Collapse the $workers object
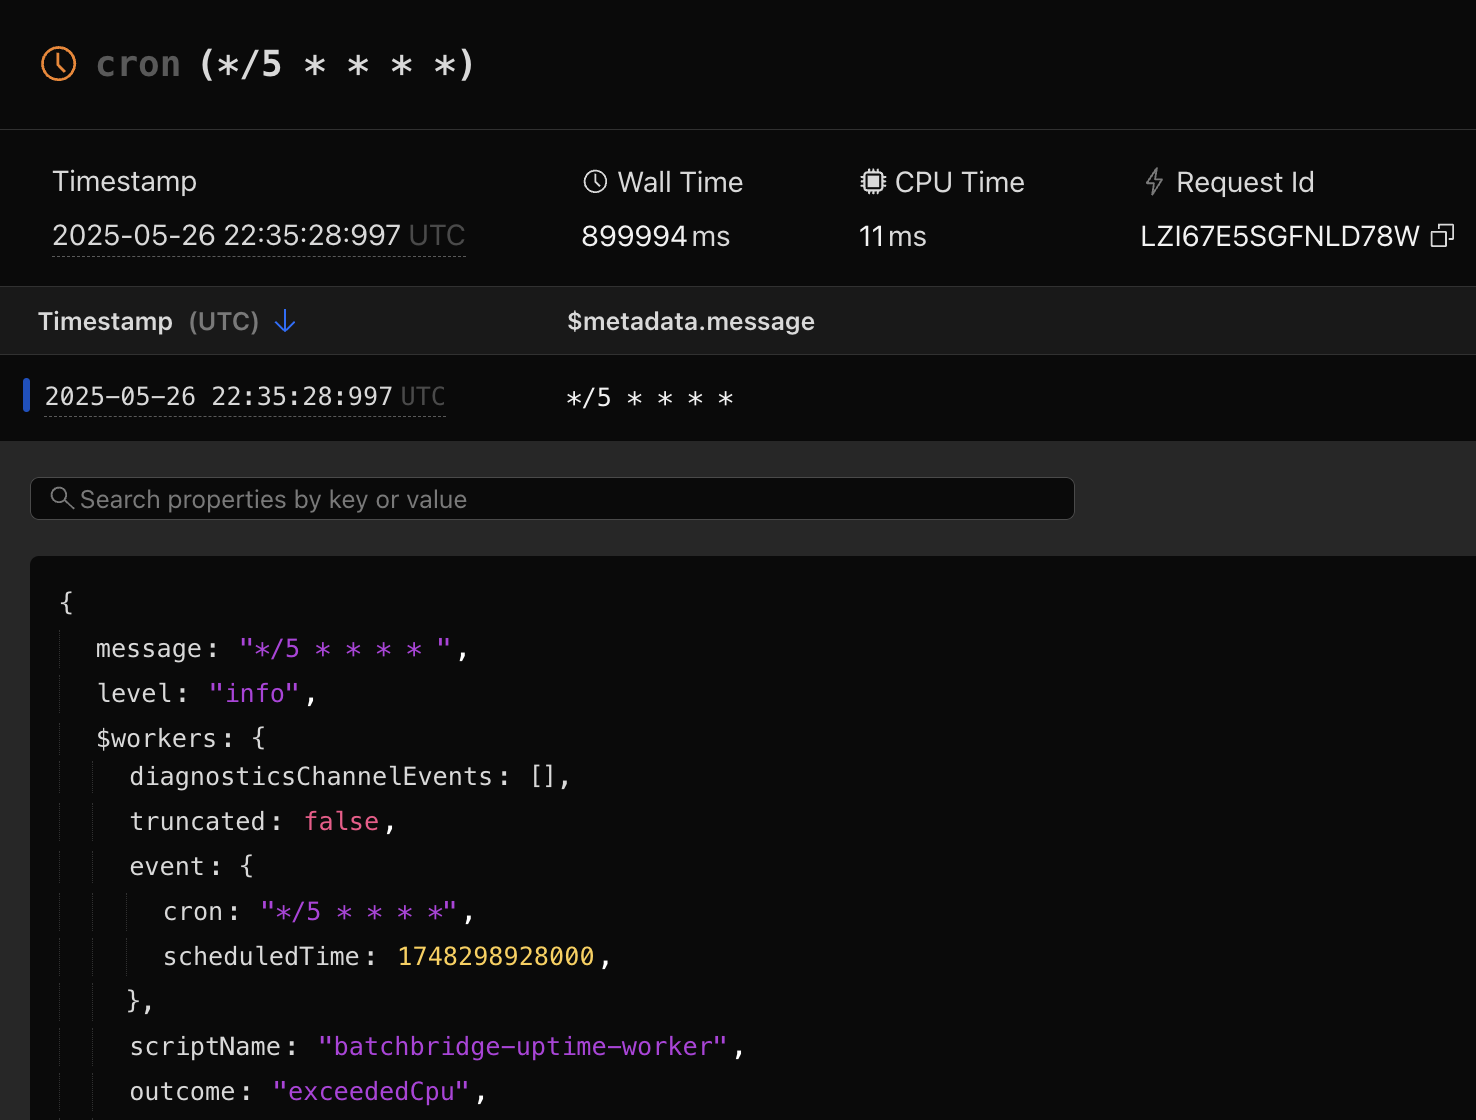This screenshot has height=1120, width=1476. tap(258, 738)
